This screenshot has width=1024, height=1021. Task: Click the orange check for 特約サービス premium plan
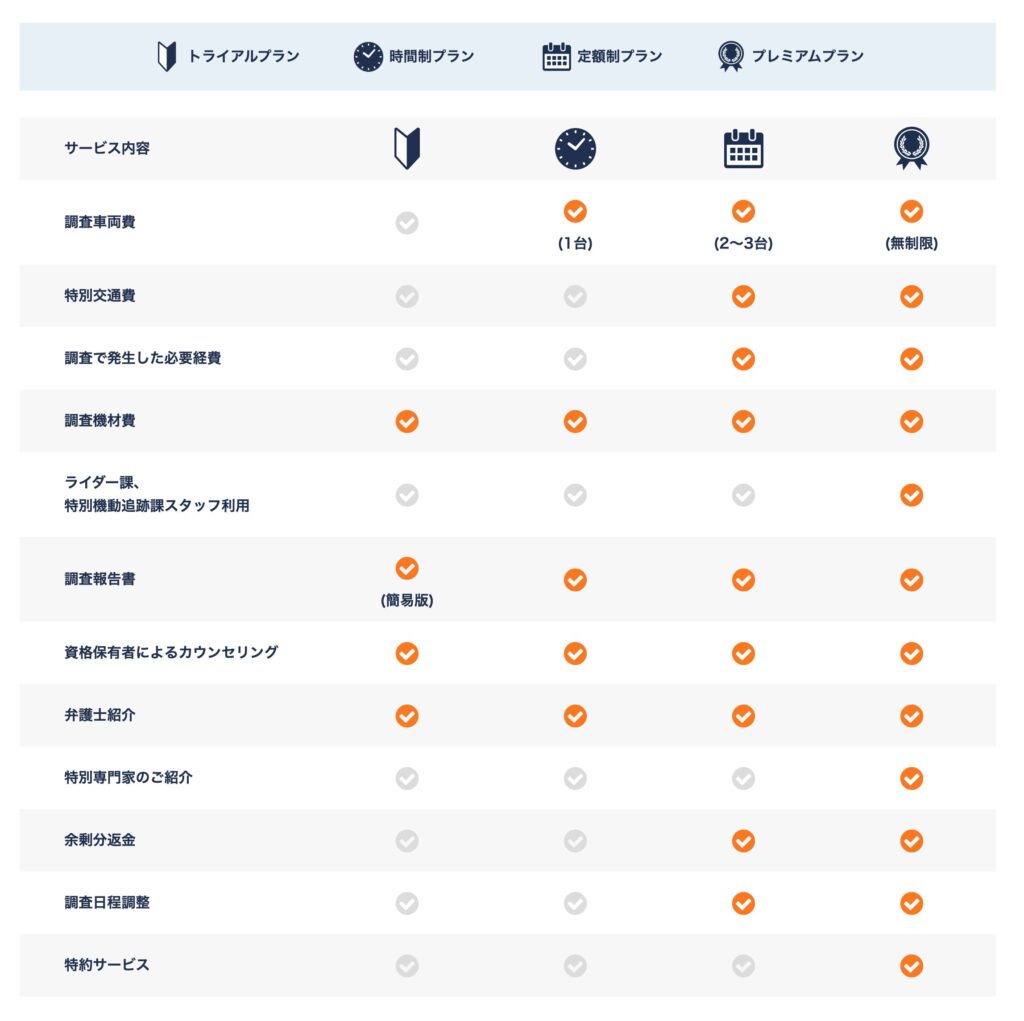pos(911,966)
